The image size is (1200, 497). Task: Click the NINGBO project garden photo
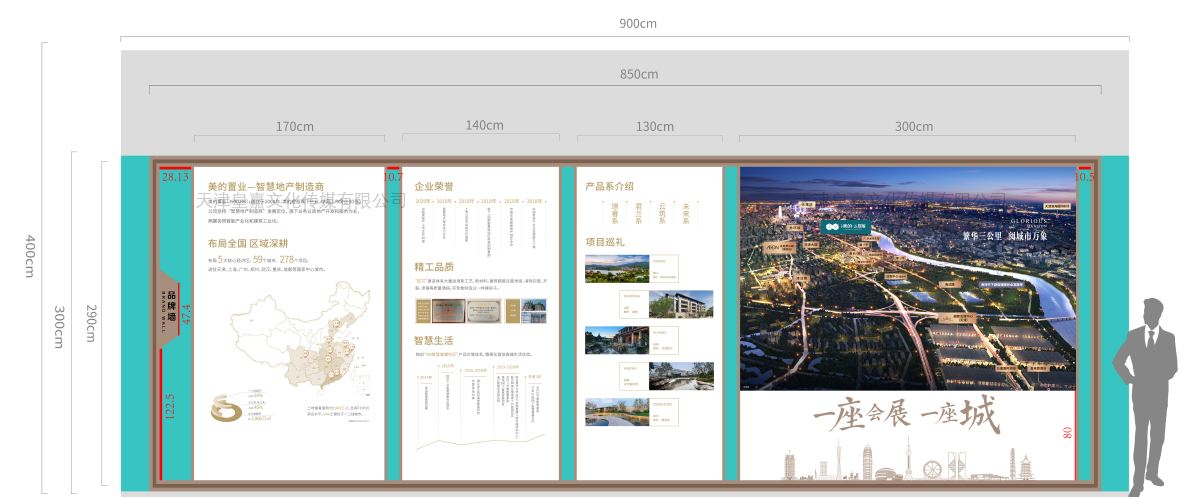pyautogui.click(x=681, y=376)
